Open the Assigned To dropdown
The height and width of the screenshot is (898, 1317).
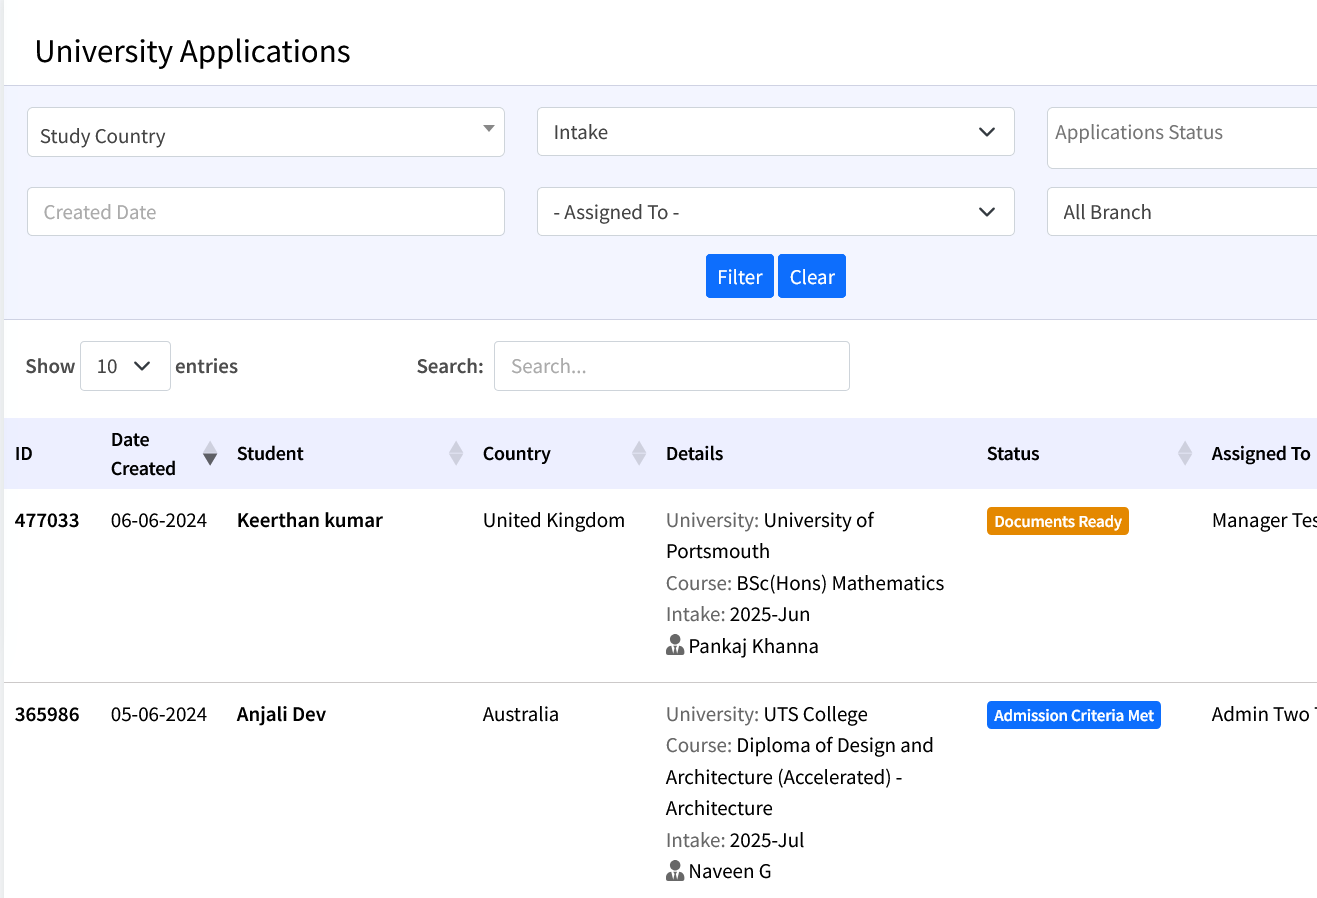coord(775,213)
